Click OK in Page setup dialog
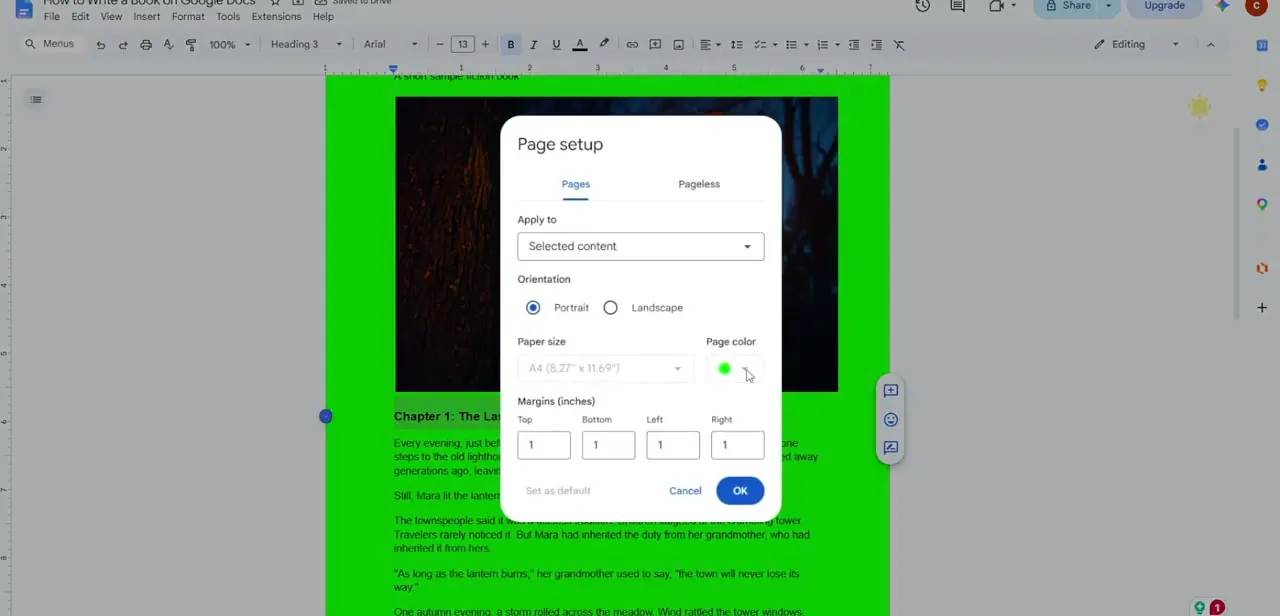This screenshot has width=1280, height=616. coord(740,491)
